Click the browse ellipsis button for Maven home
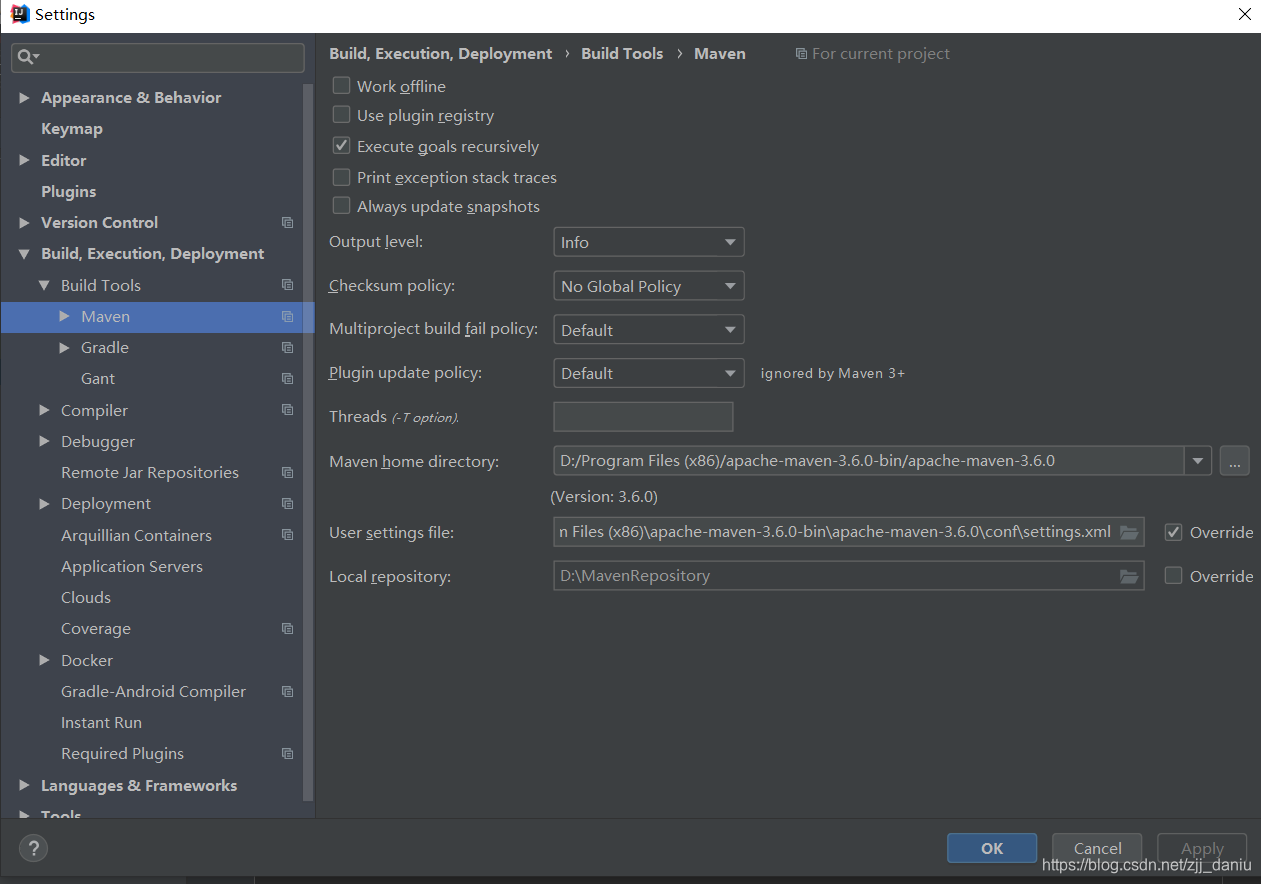 point(1235,461)
